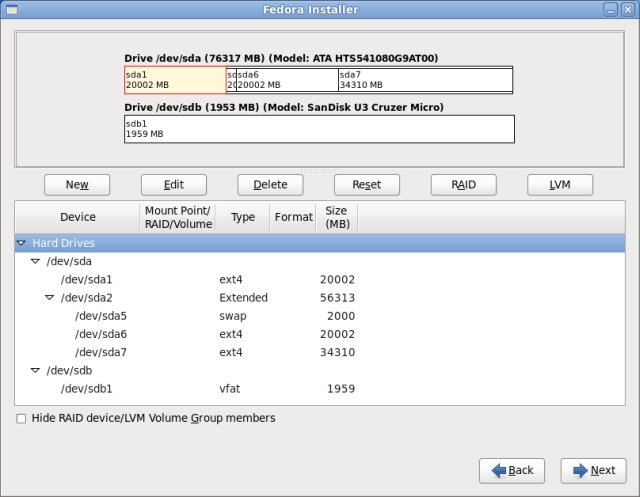Image resolution: width=640 pixels, height=497 pixels.
Task: Click the New partition button
Action: click(77, 185)
